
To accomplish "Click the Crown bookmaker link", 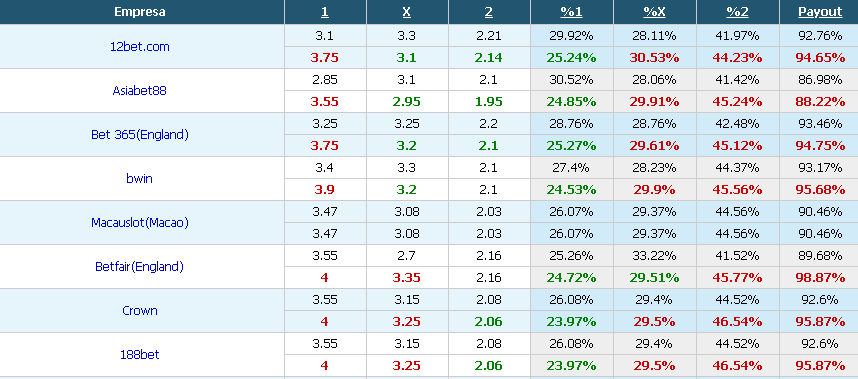I will (x=140, y=311).
